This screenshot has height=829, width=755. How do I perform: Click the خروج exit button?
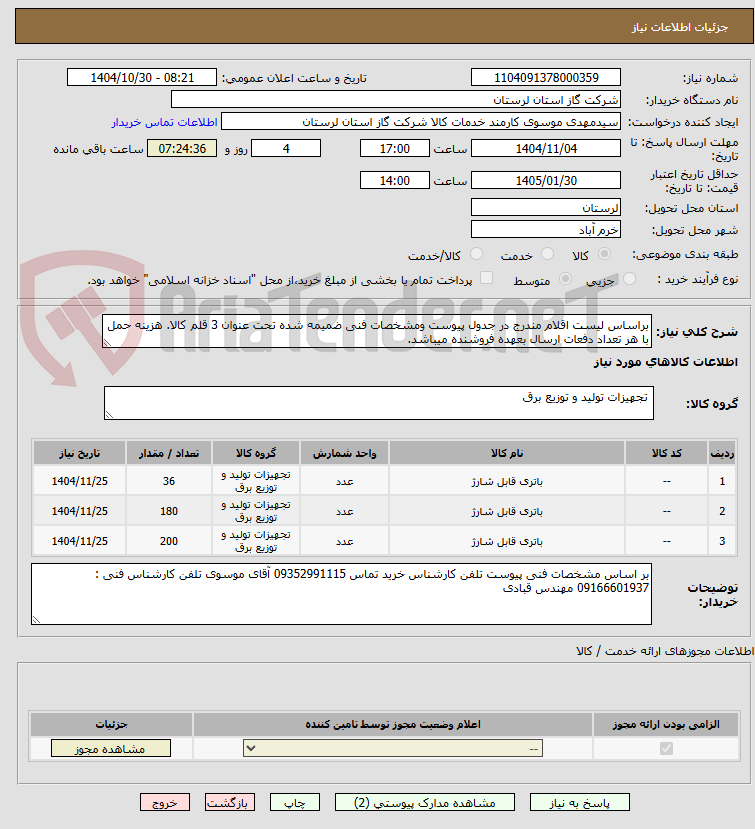(164, 803)
